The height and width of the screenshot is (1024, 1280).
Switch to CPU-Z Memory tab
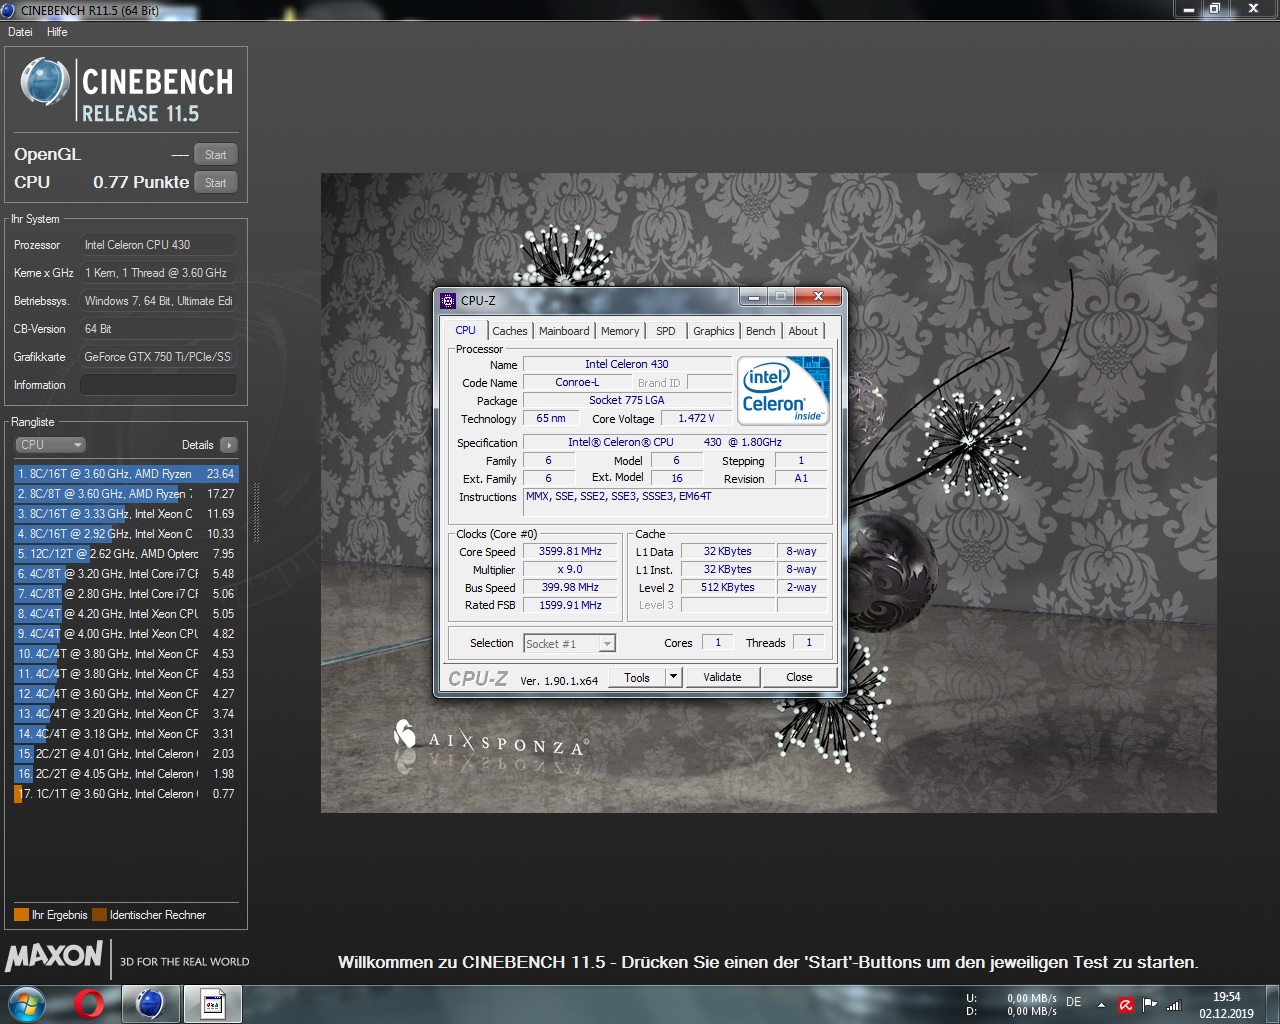click(620, 331)
